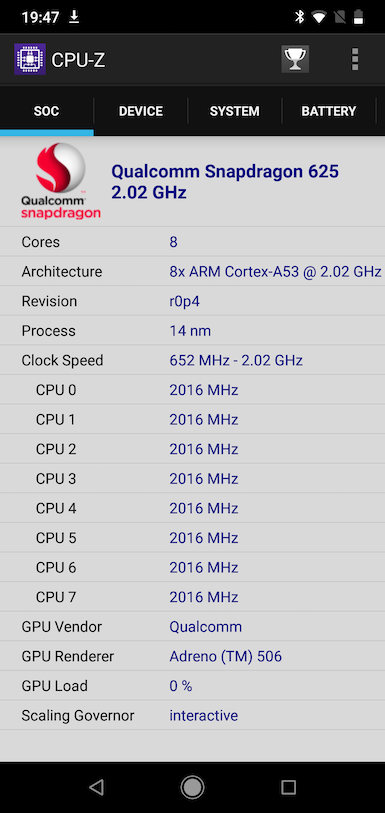
Task: Tap the recent apps square button
Action: coord(288,788)
